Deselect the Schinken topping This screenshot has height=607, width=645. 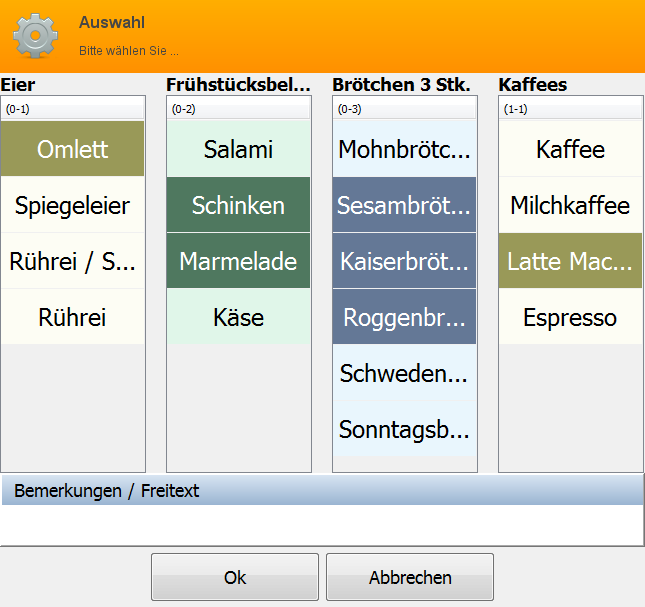[238, 206]
